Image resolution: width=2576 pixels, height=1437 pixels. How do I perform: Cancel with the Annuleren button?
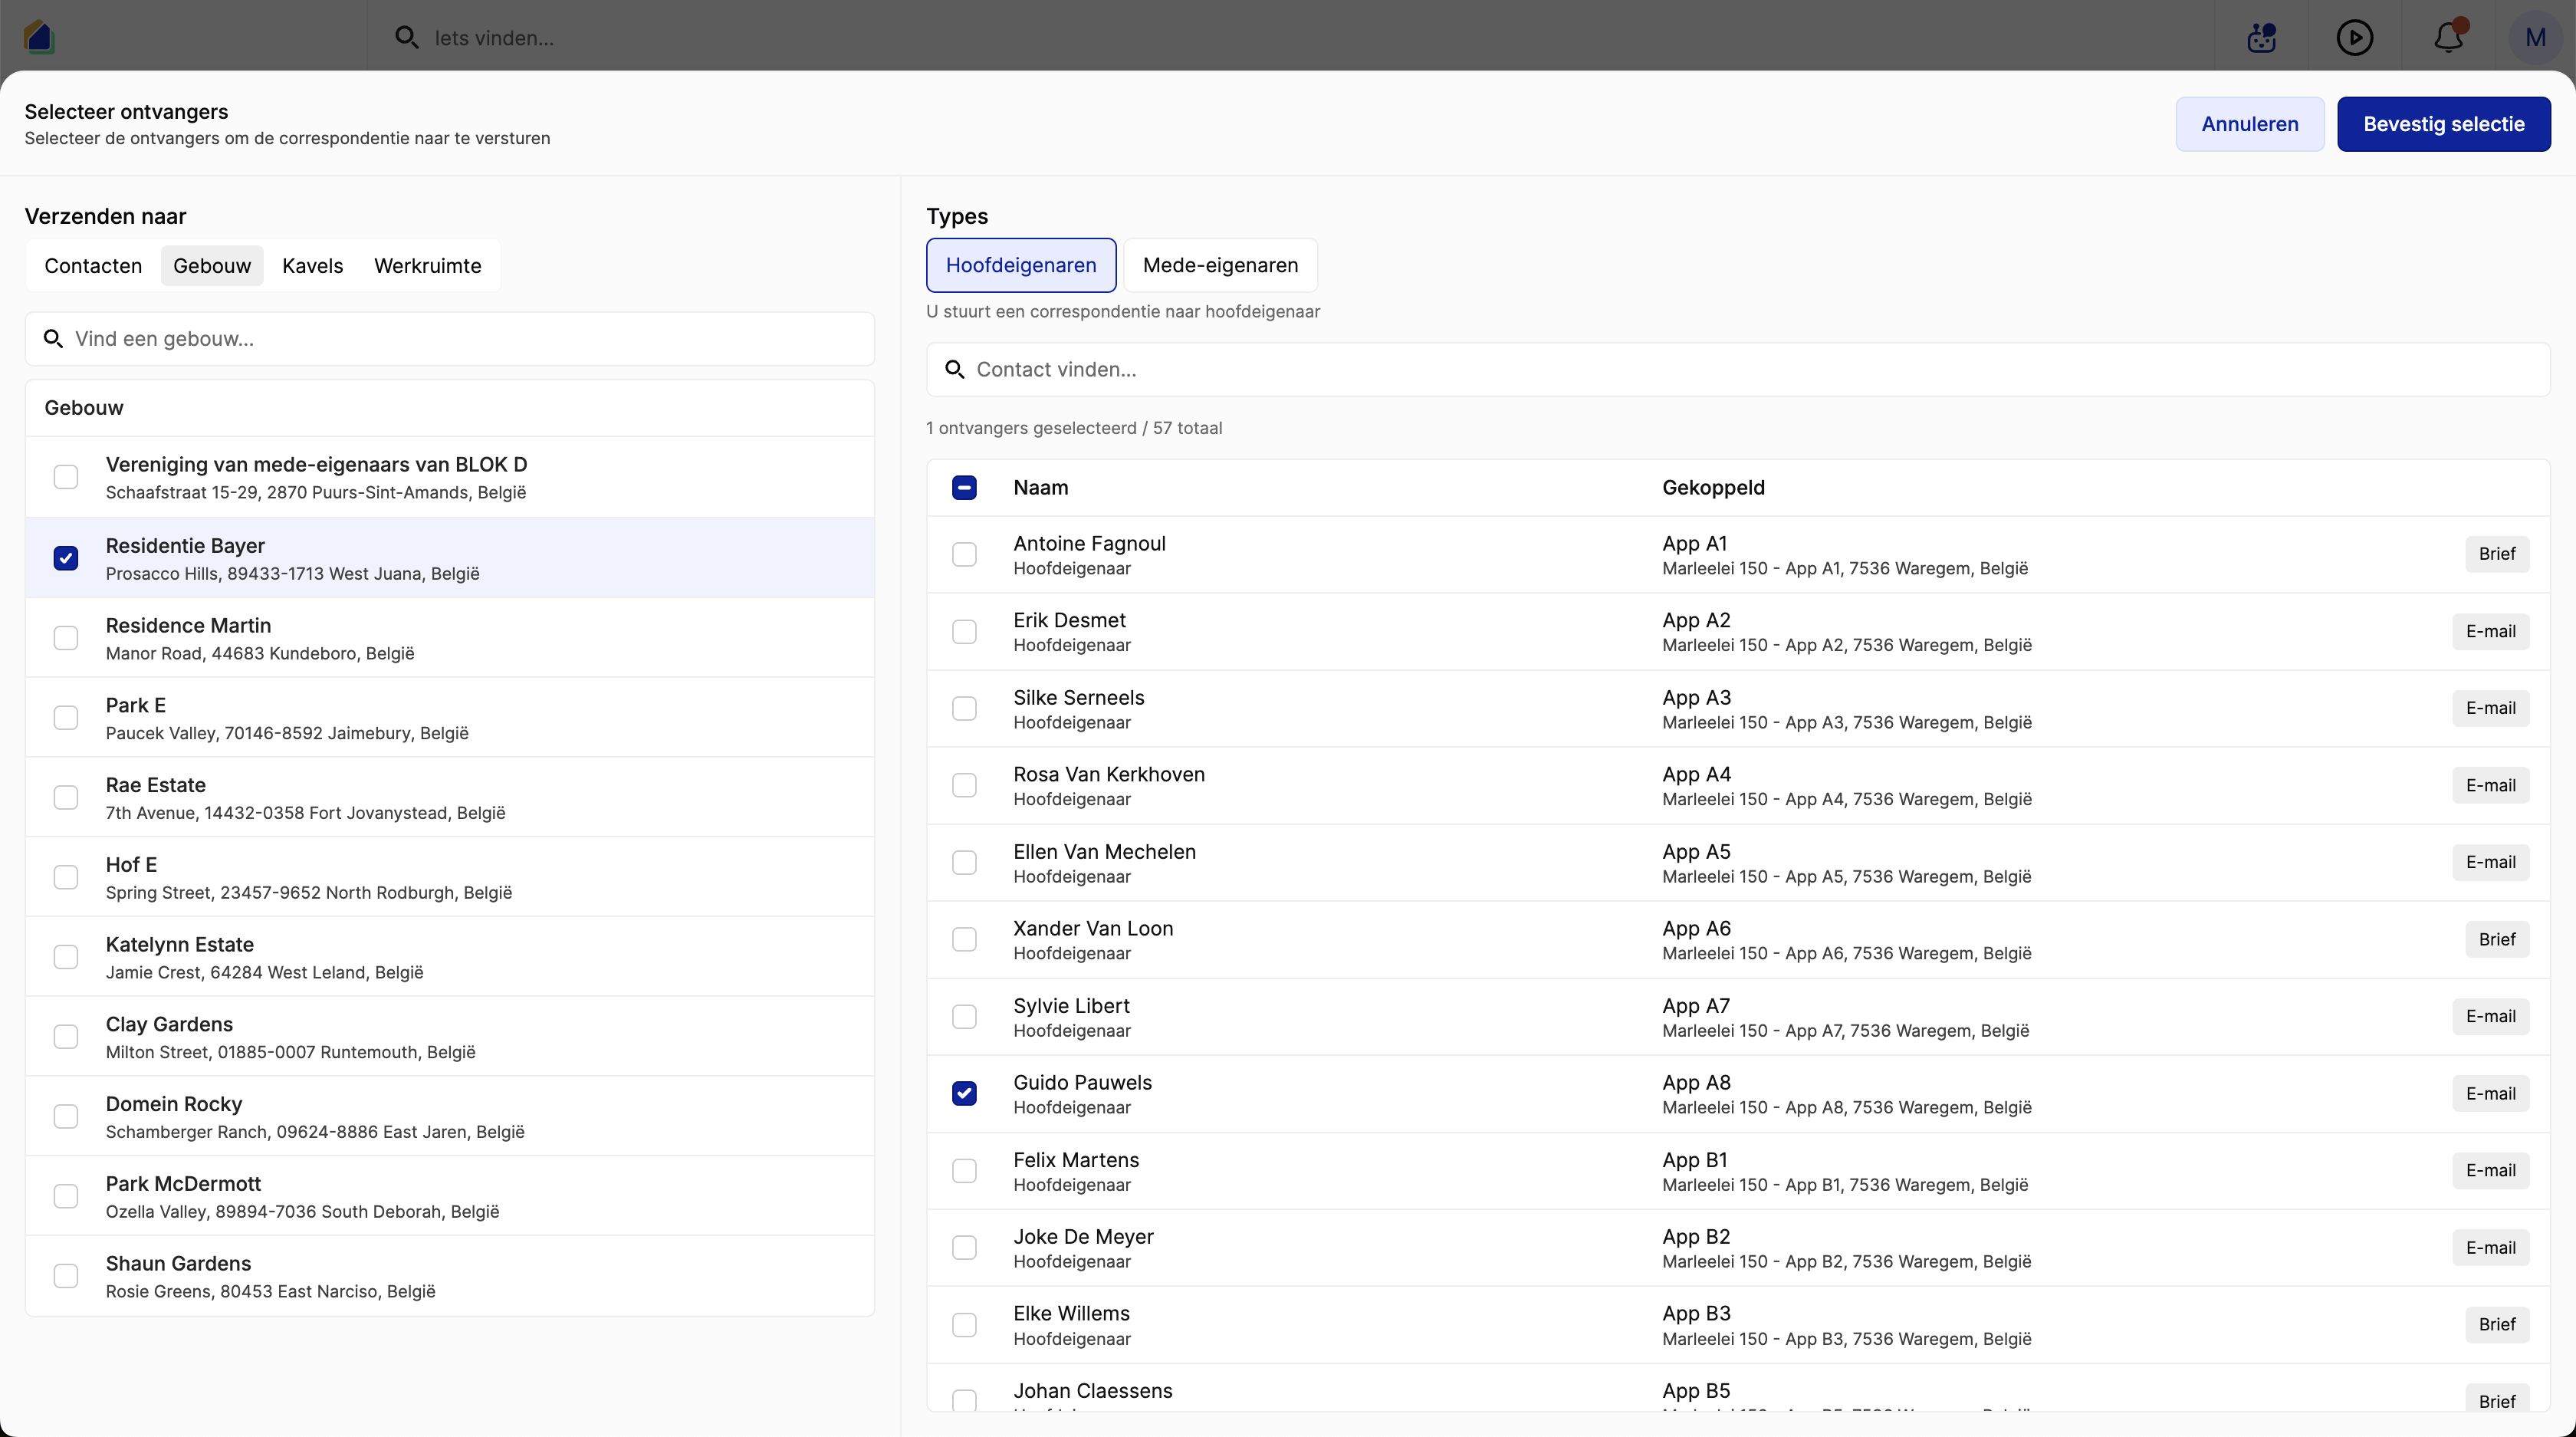[2250, 124]
